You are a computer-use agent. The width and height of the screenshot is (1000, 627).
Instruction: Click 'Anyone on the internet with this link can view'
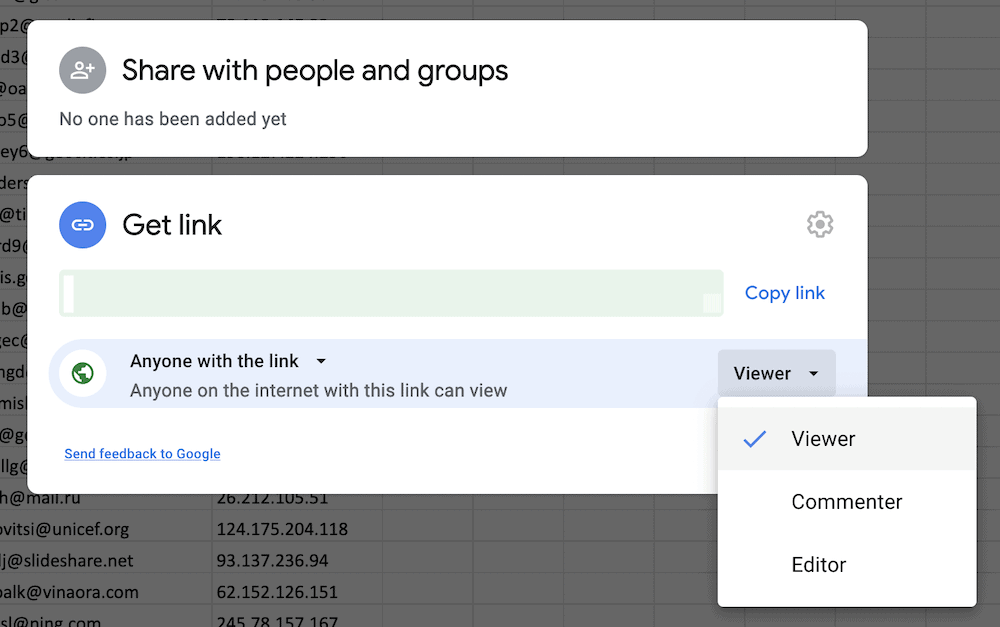[x=318, y=390]
